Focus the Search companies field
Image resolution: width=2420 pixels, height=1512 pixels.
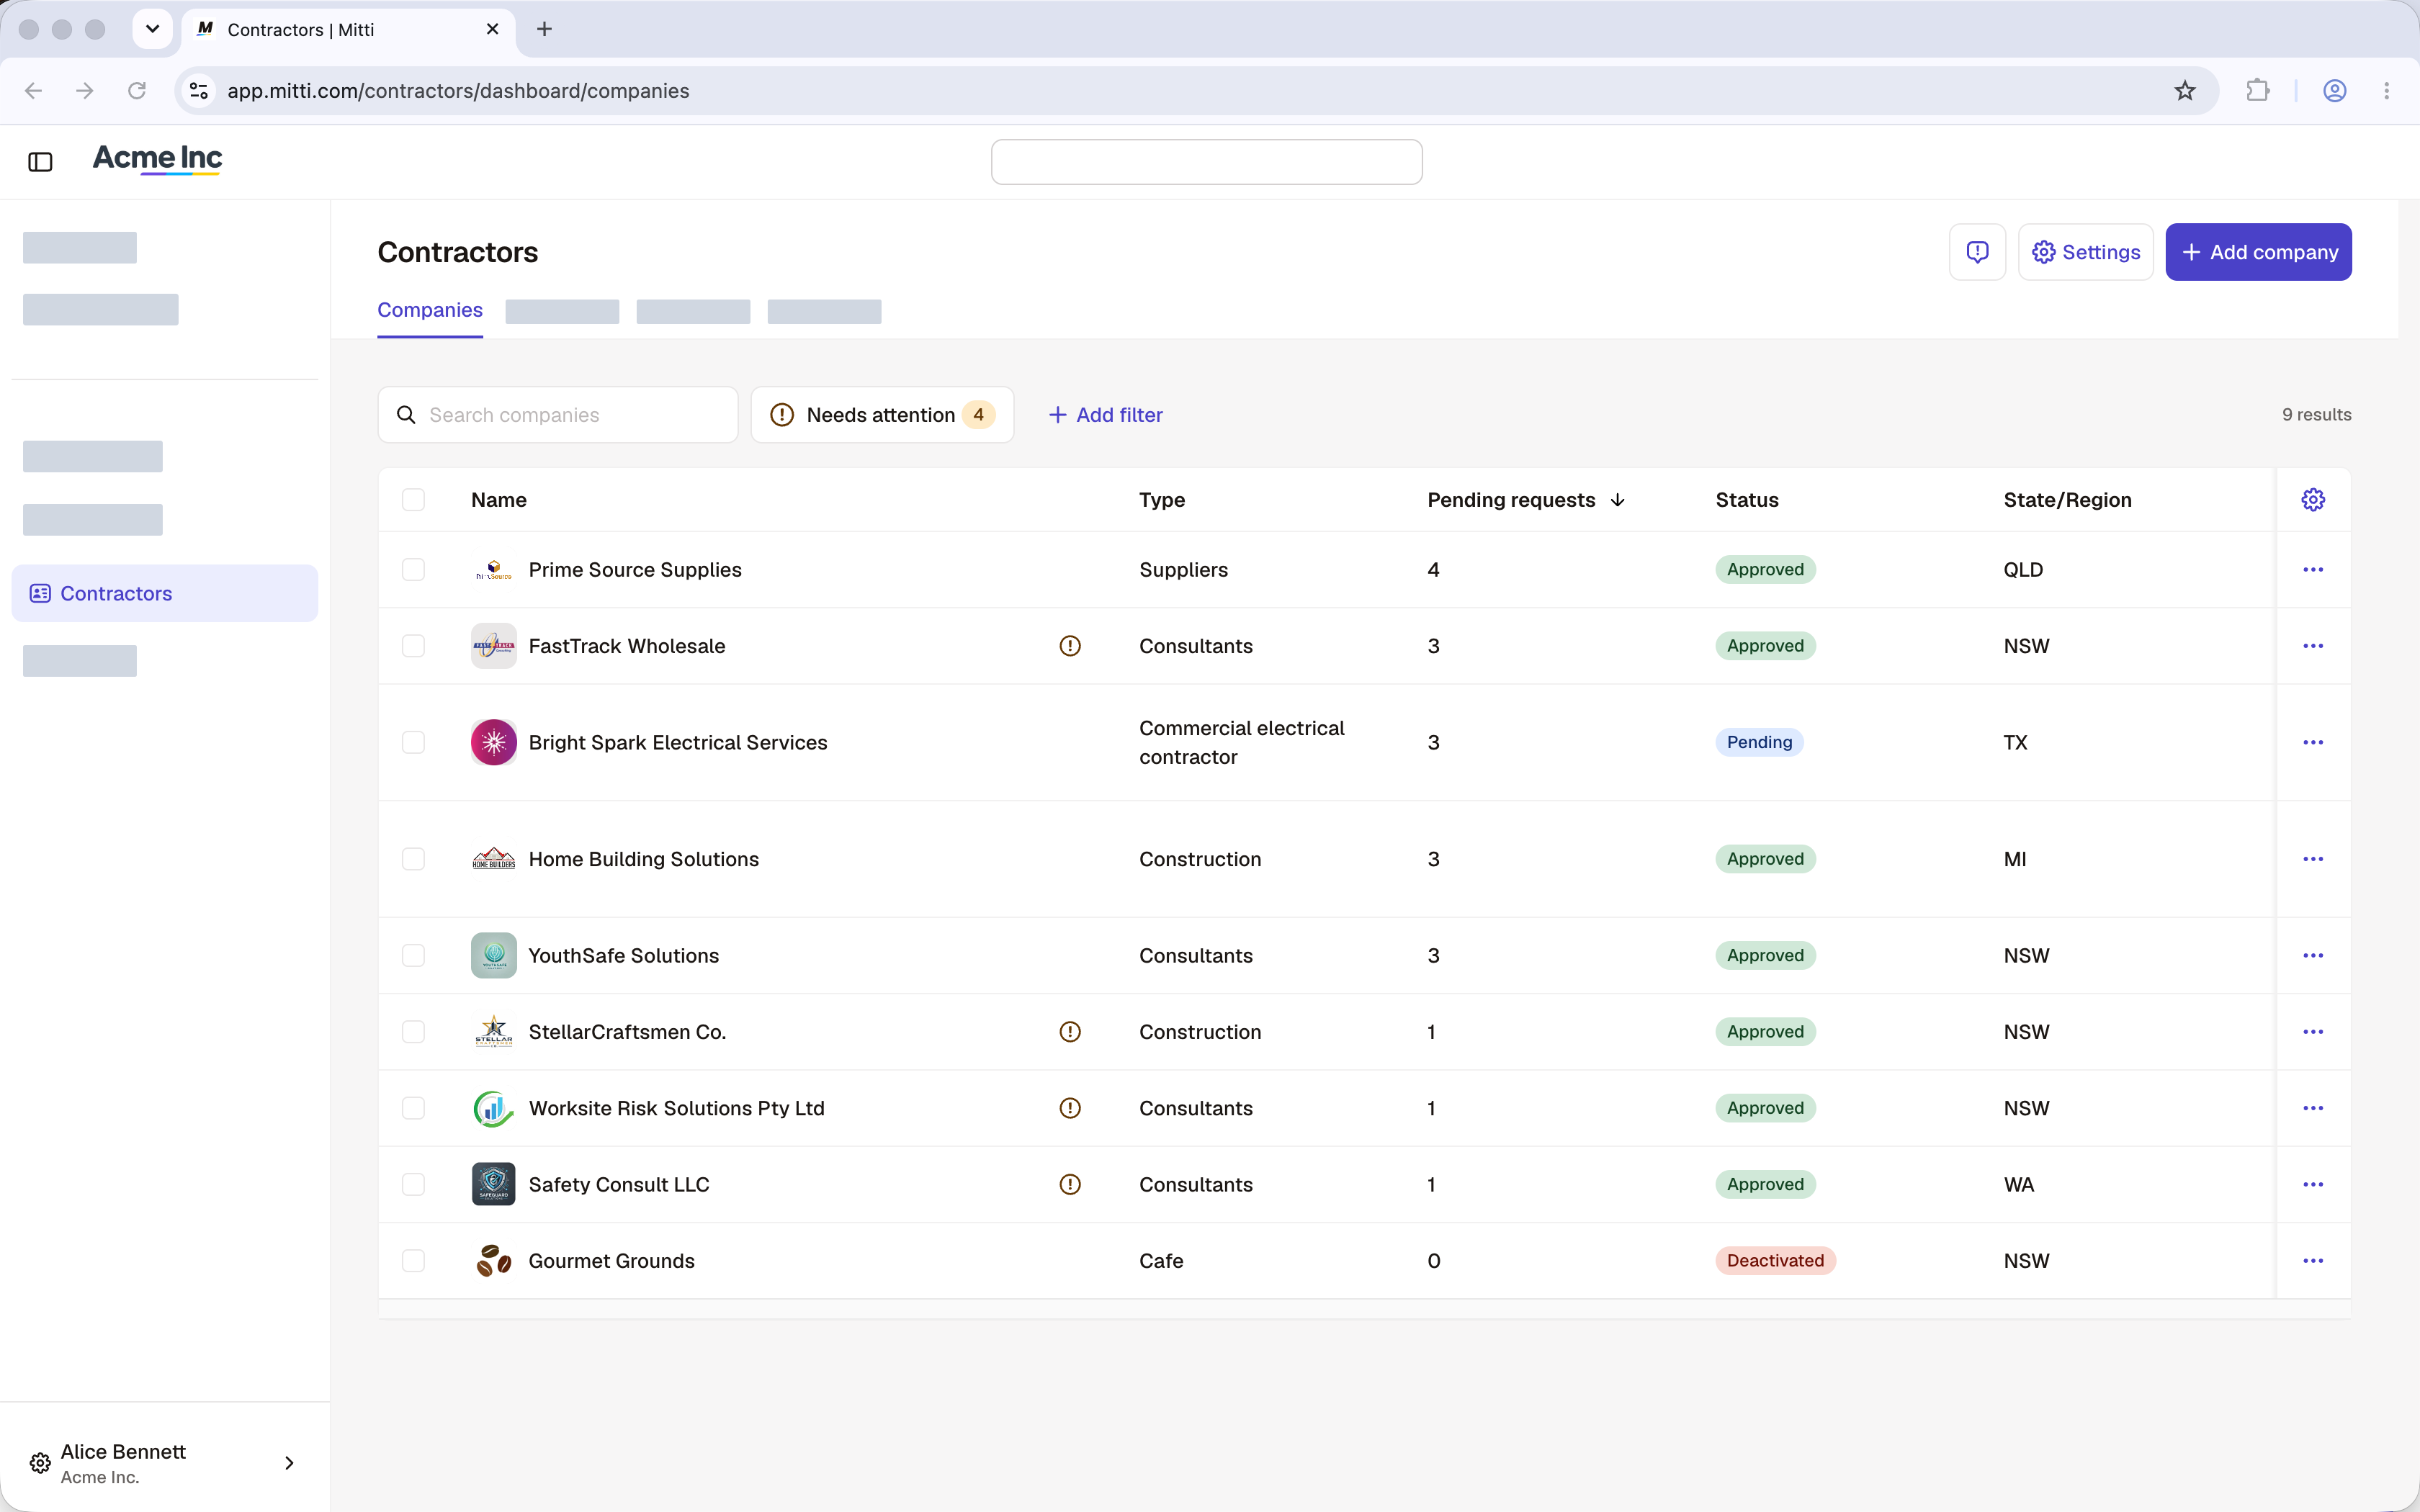[x=558, y=415]
